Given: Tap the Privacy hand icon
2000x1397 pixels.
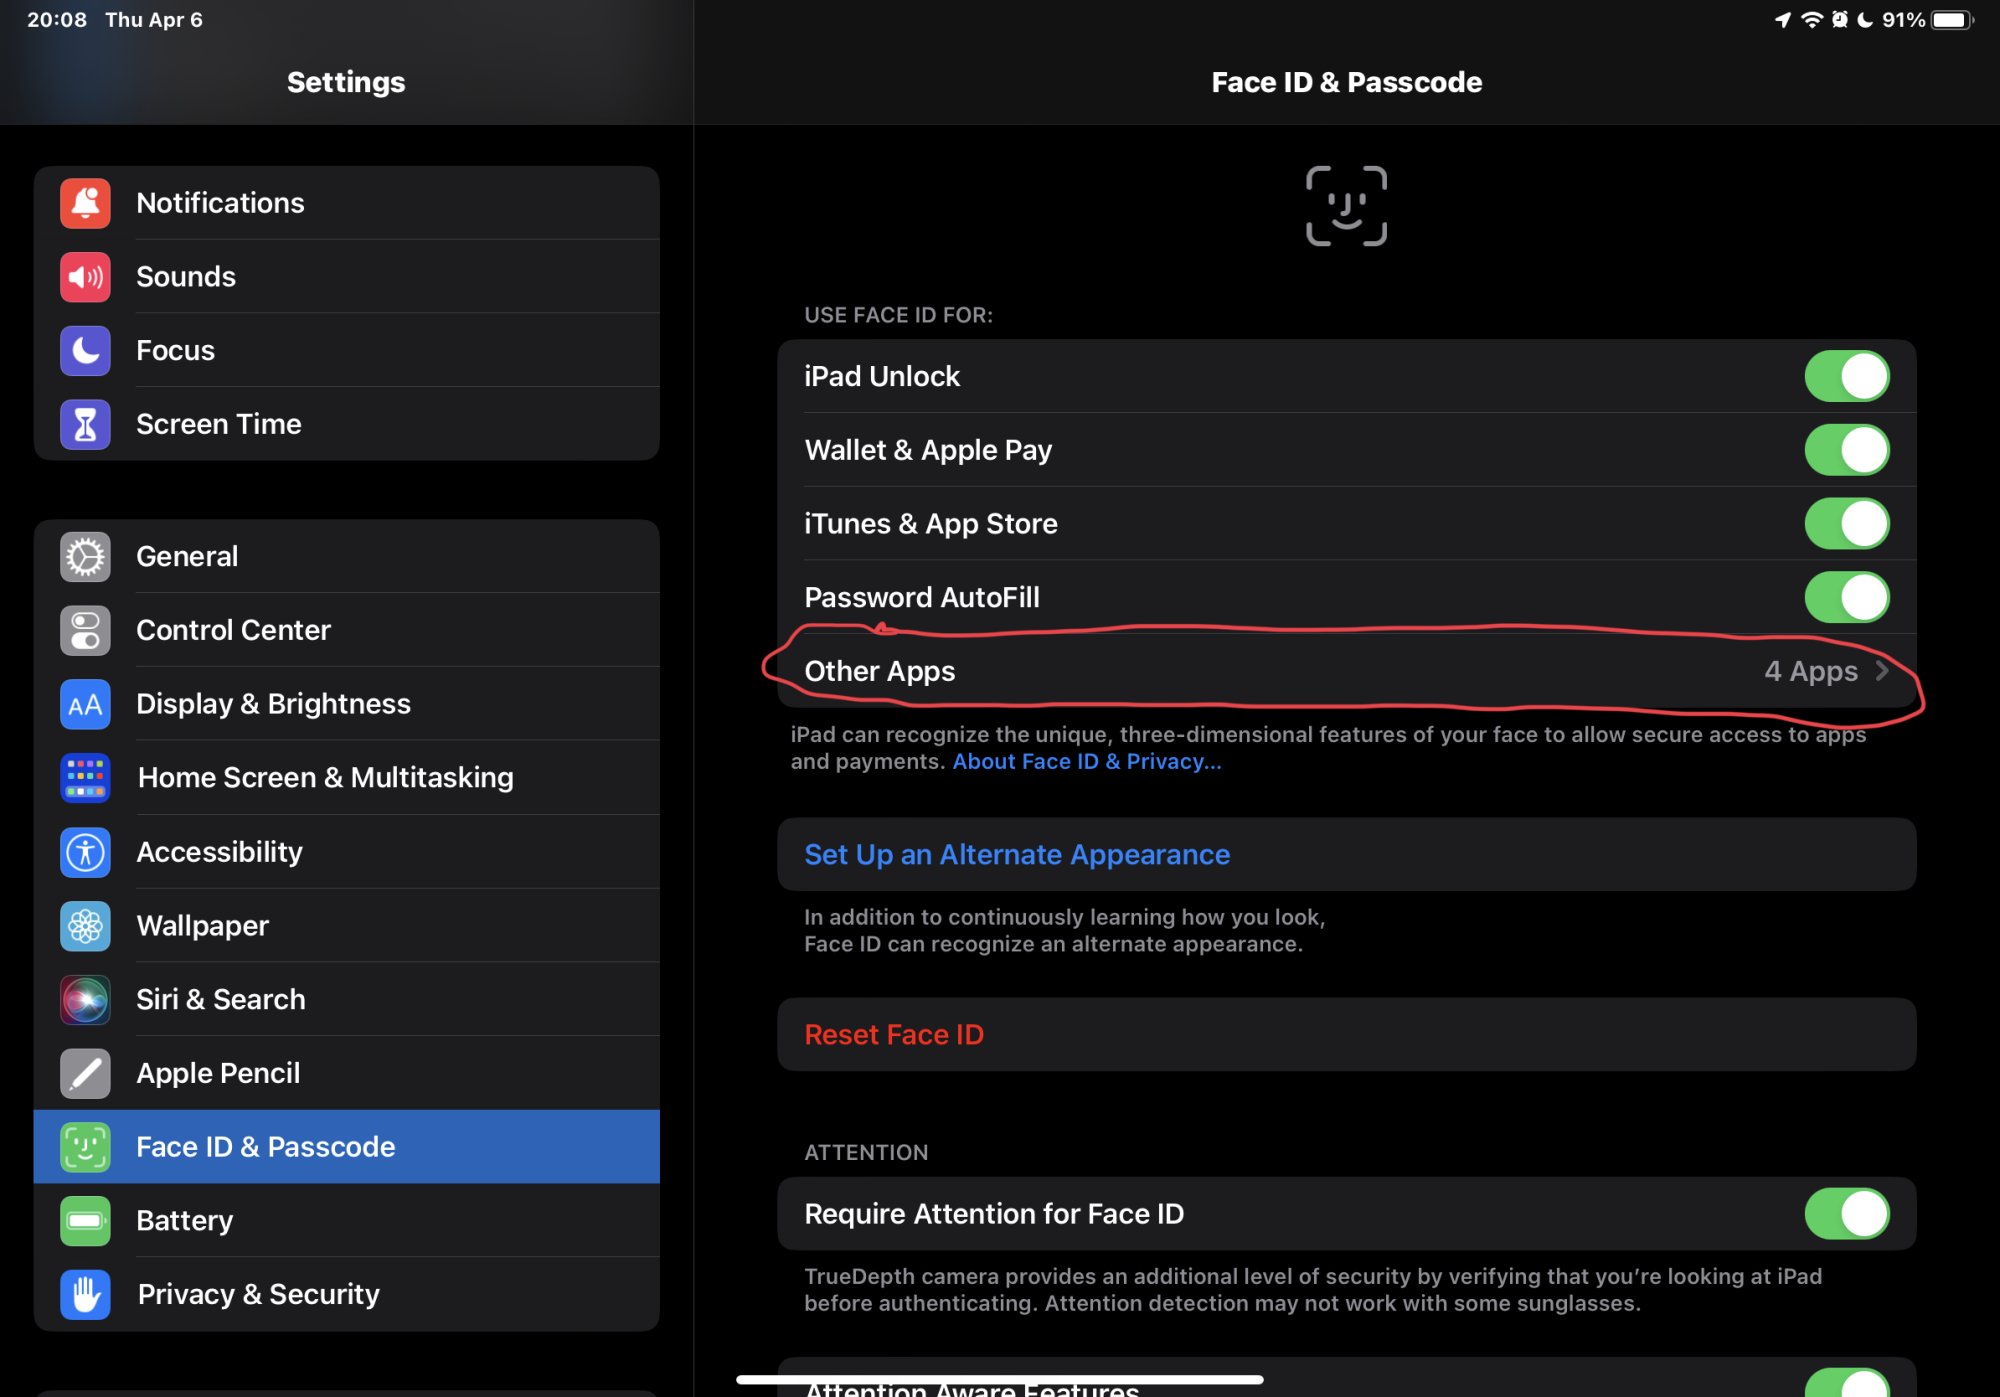Looking at the screenshot, I should [x=85, y=1295].
